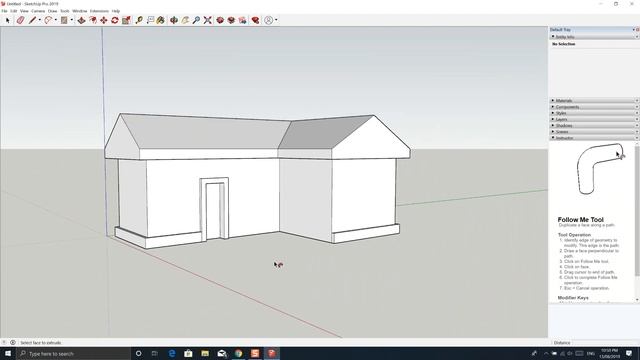Open the Window menu

pyautogui.click(x=80, y=11)
